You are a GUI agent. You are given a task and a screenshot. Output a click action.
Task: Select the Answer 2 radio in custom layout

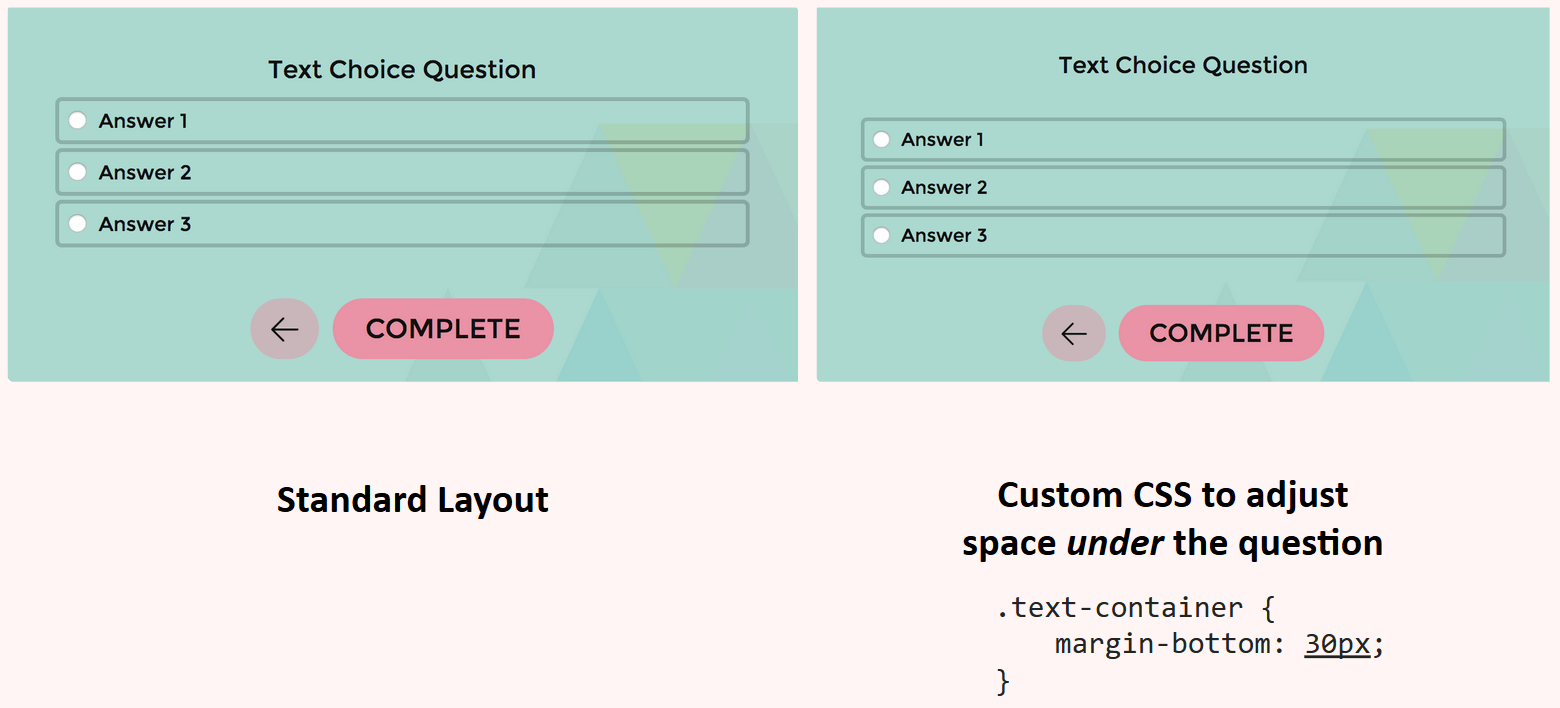pos(881,187)
